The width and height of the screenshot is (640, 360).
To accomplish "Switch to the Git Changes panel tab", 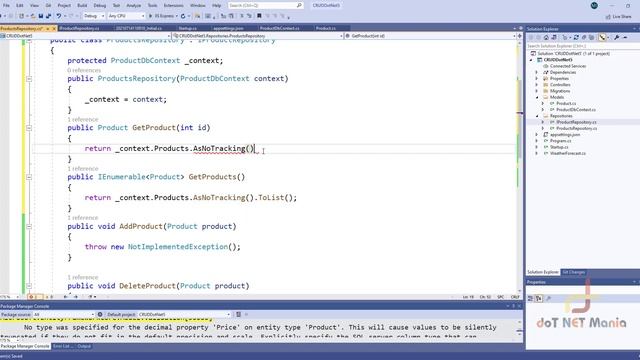I will (x=573, y=272).
